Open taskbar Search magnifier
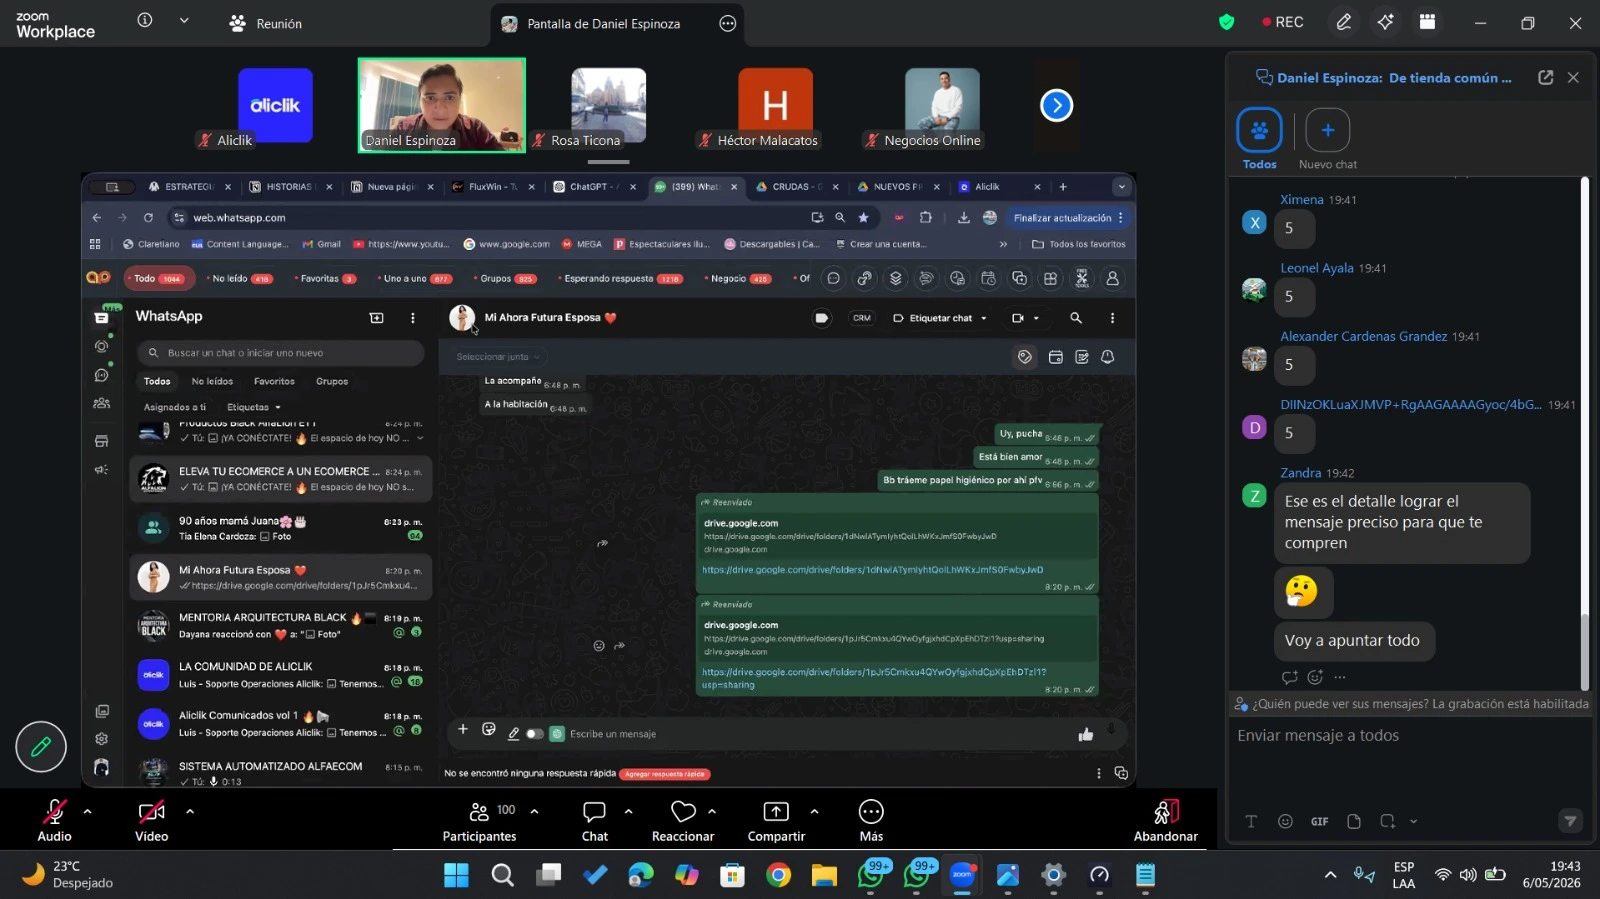 [x=502, y=875]
